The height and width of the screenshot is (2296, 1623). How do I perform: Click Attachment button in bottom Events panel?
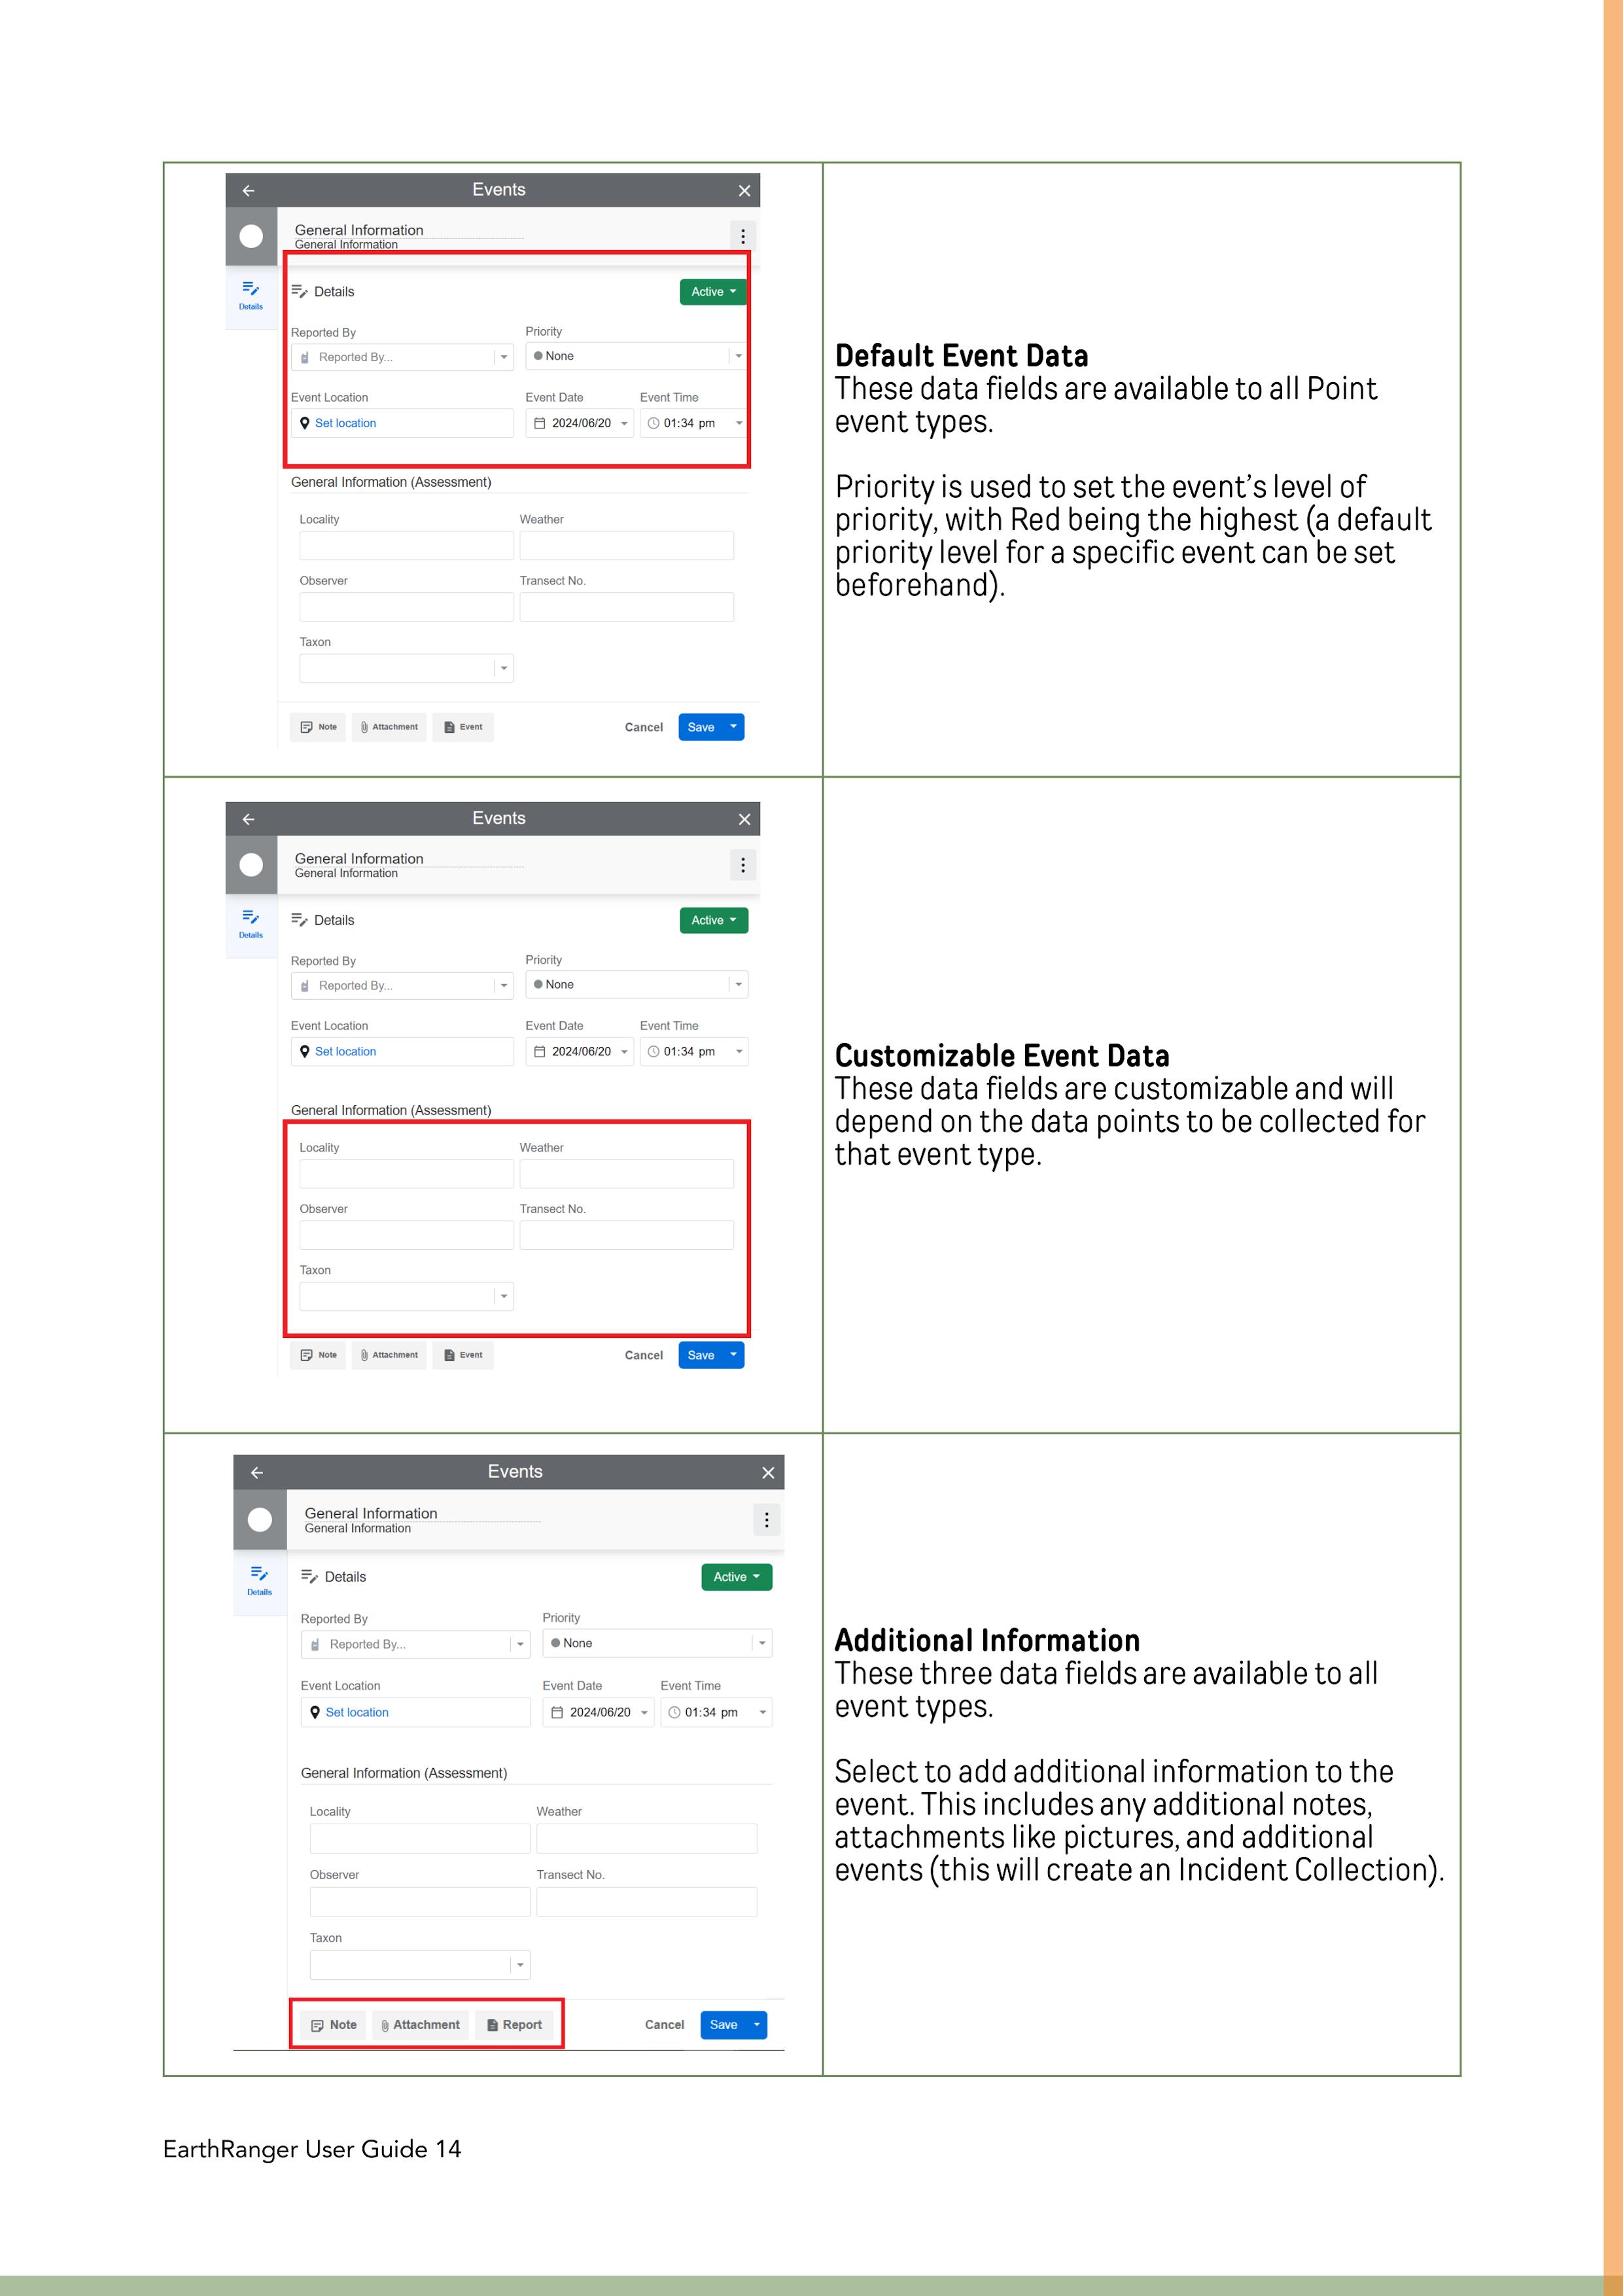(420, 2025)
